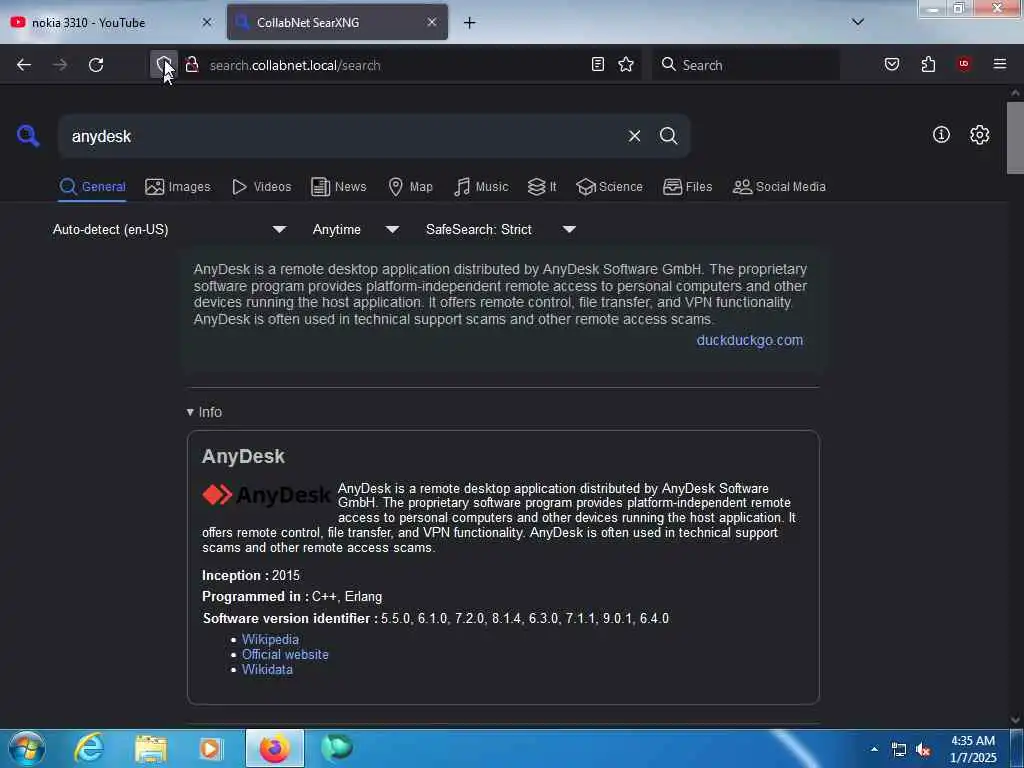Click the network tray icon
This screenshot has height=768, width=1024.
click(899, 750)
